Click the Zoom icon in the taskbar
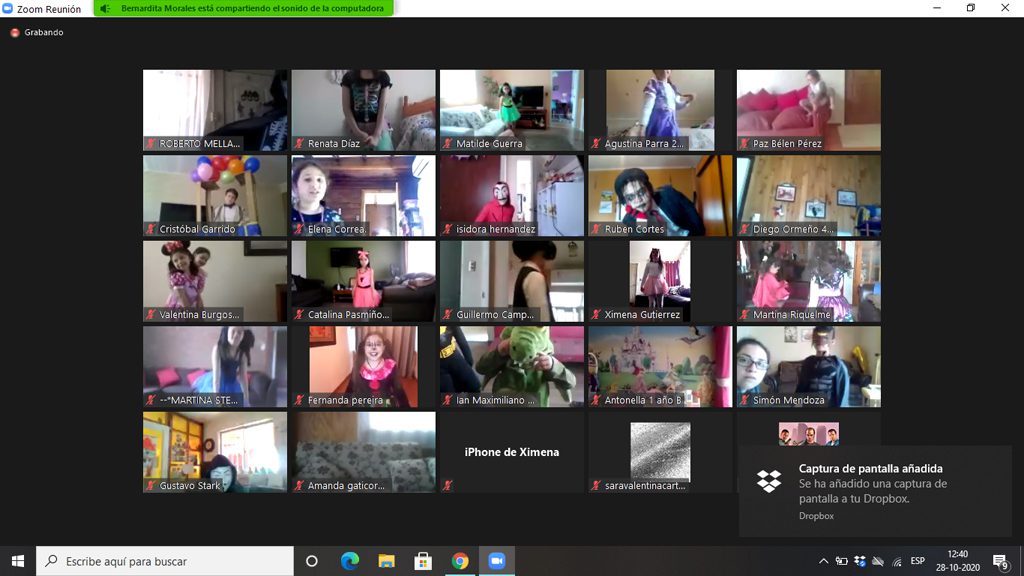This screenshot has width=1024, height=576. point(496,561)
